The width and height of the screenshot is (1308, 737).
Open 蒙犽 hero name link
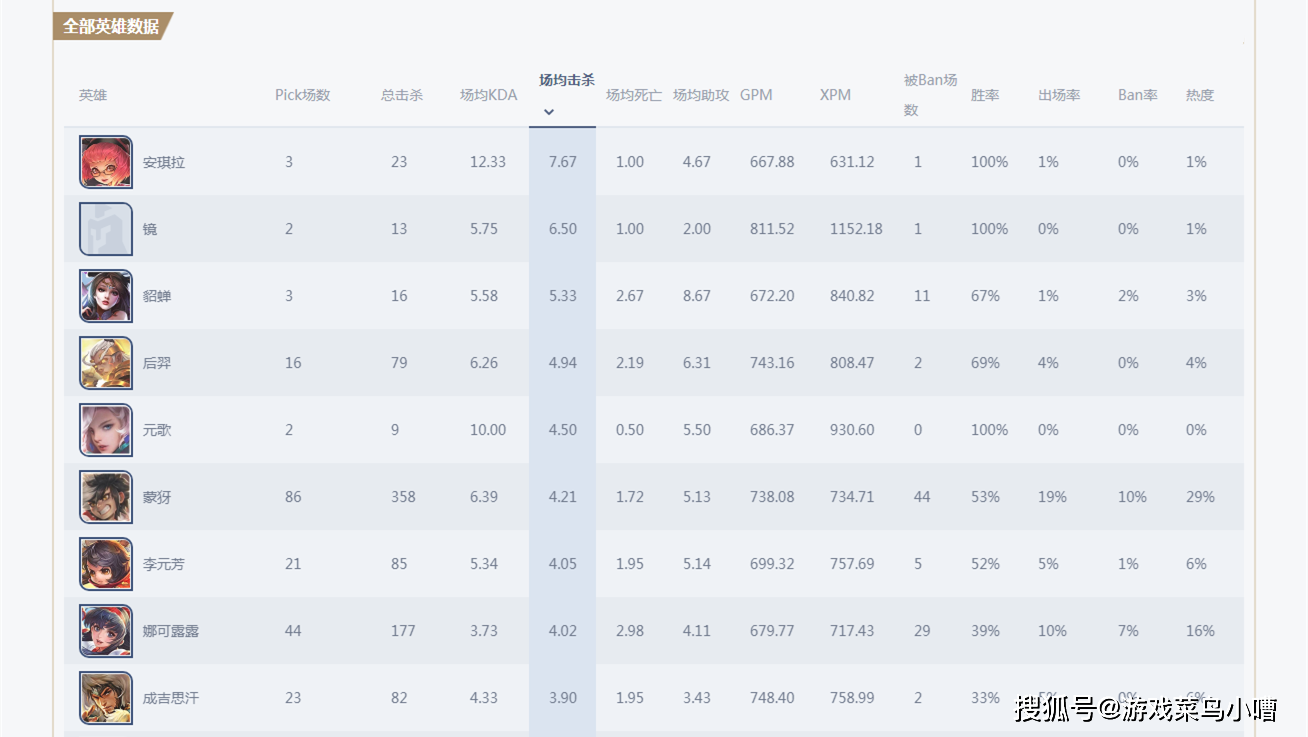157,497
